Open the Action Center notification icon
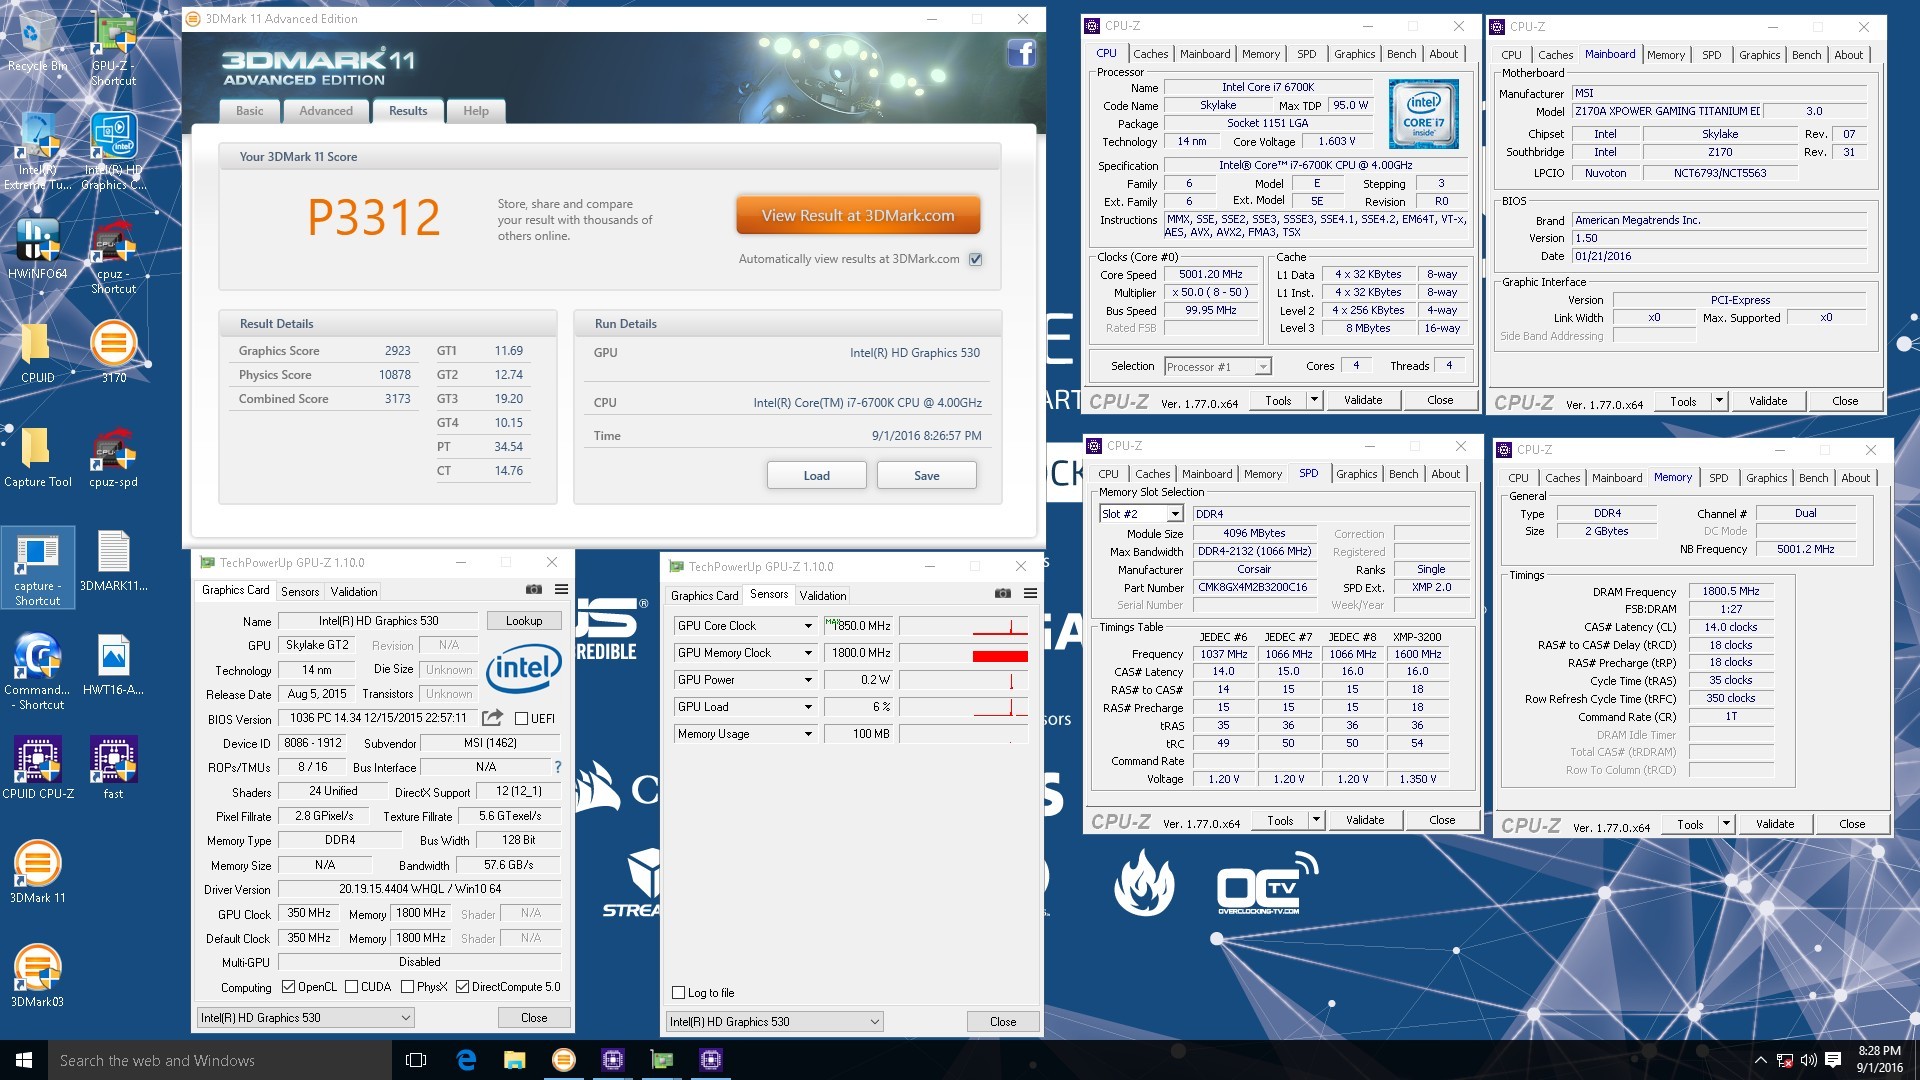This screenshot has height=1080, width=1920. (x=1833, y=1060)
